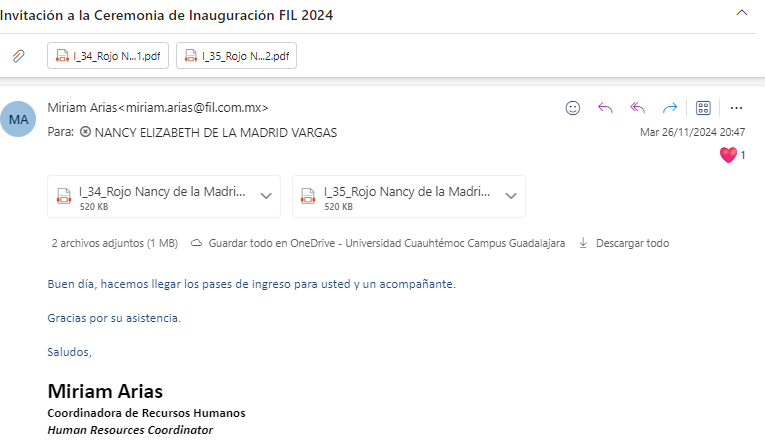Click Guardar todo en OneDrive link
Viewport: 765px width, 441px height.
click(x=387, y=243)
